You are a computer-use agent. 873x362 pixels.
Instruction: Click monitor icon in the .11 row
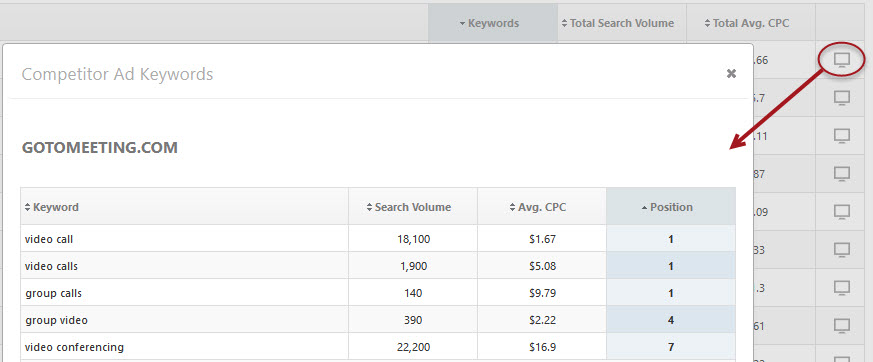842,135
